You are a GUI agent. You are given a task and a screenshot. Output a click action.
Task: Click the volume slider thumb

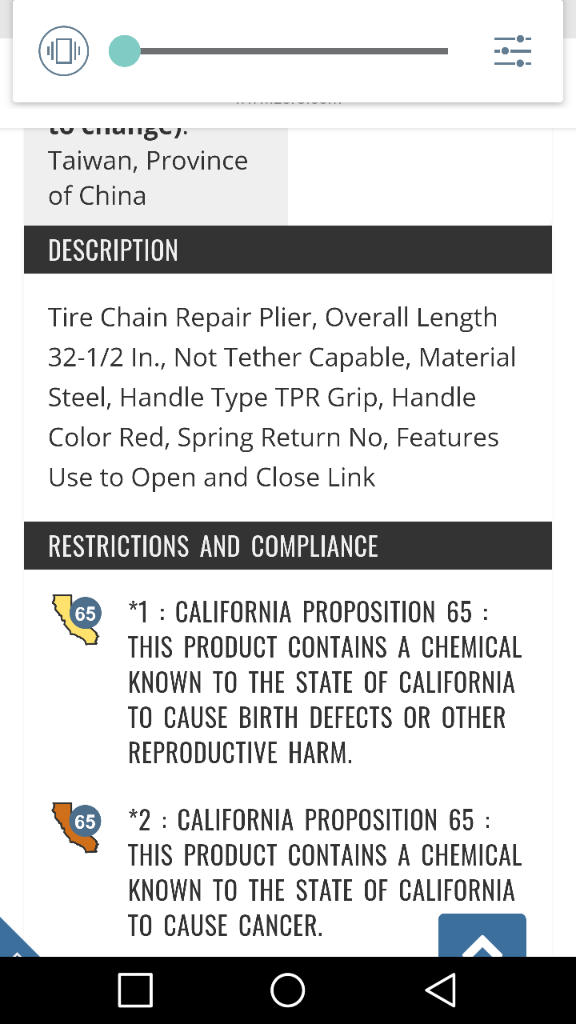[x=124, y=51]
